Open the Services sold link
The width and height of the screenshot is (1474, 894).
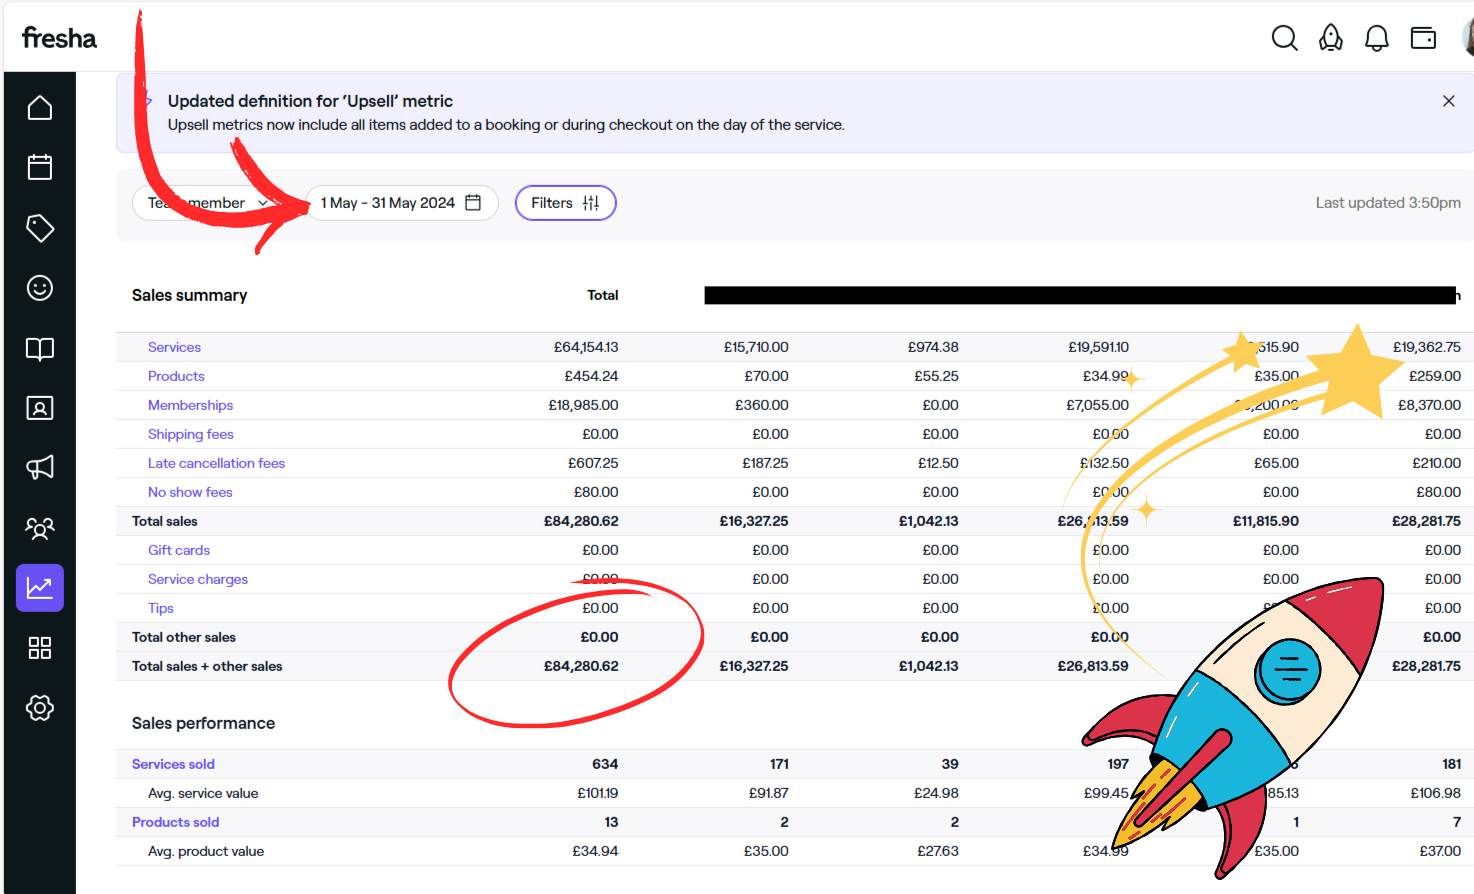tap(173, 764)
